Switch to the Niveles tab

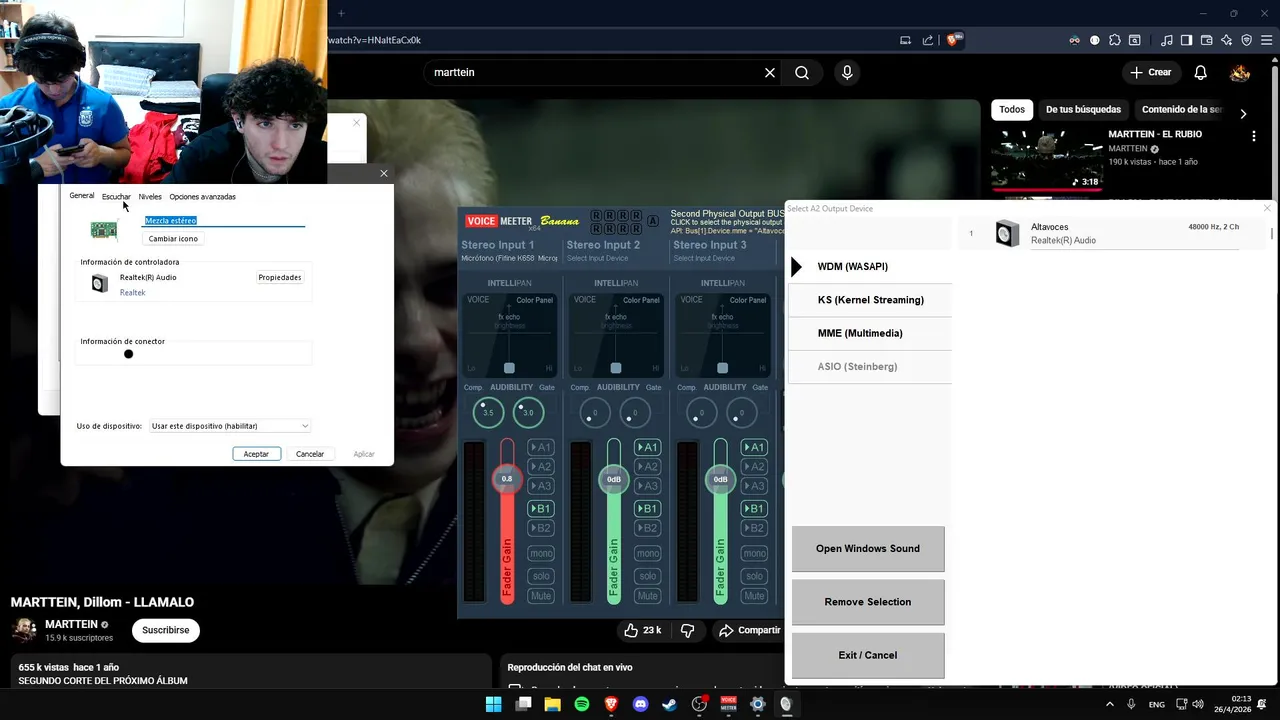pyautogui.click(x=150, y=197)
